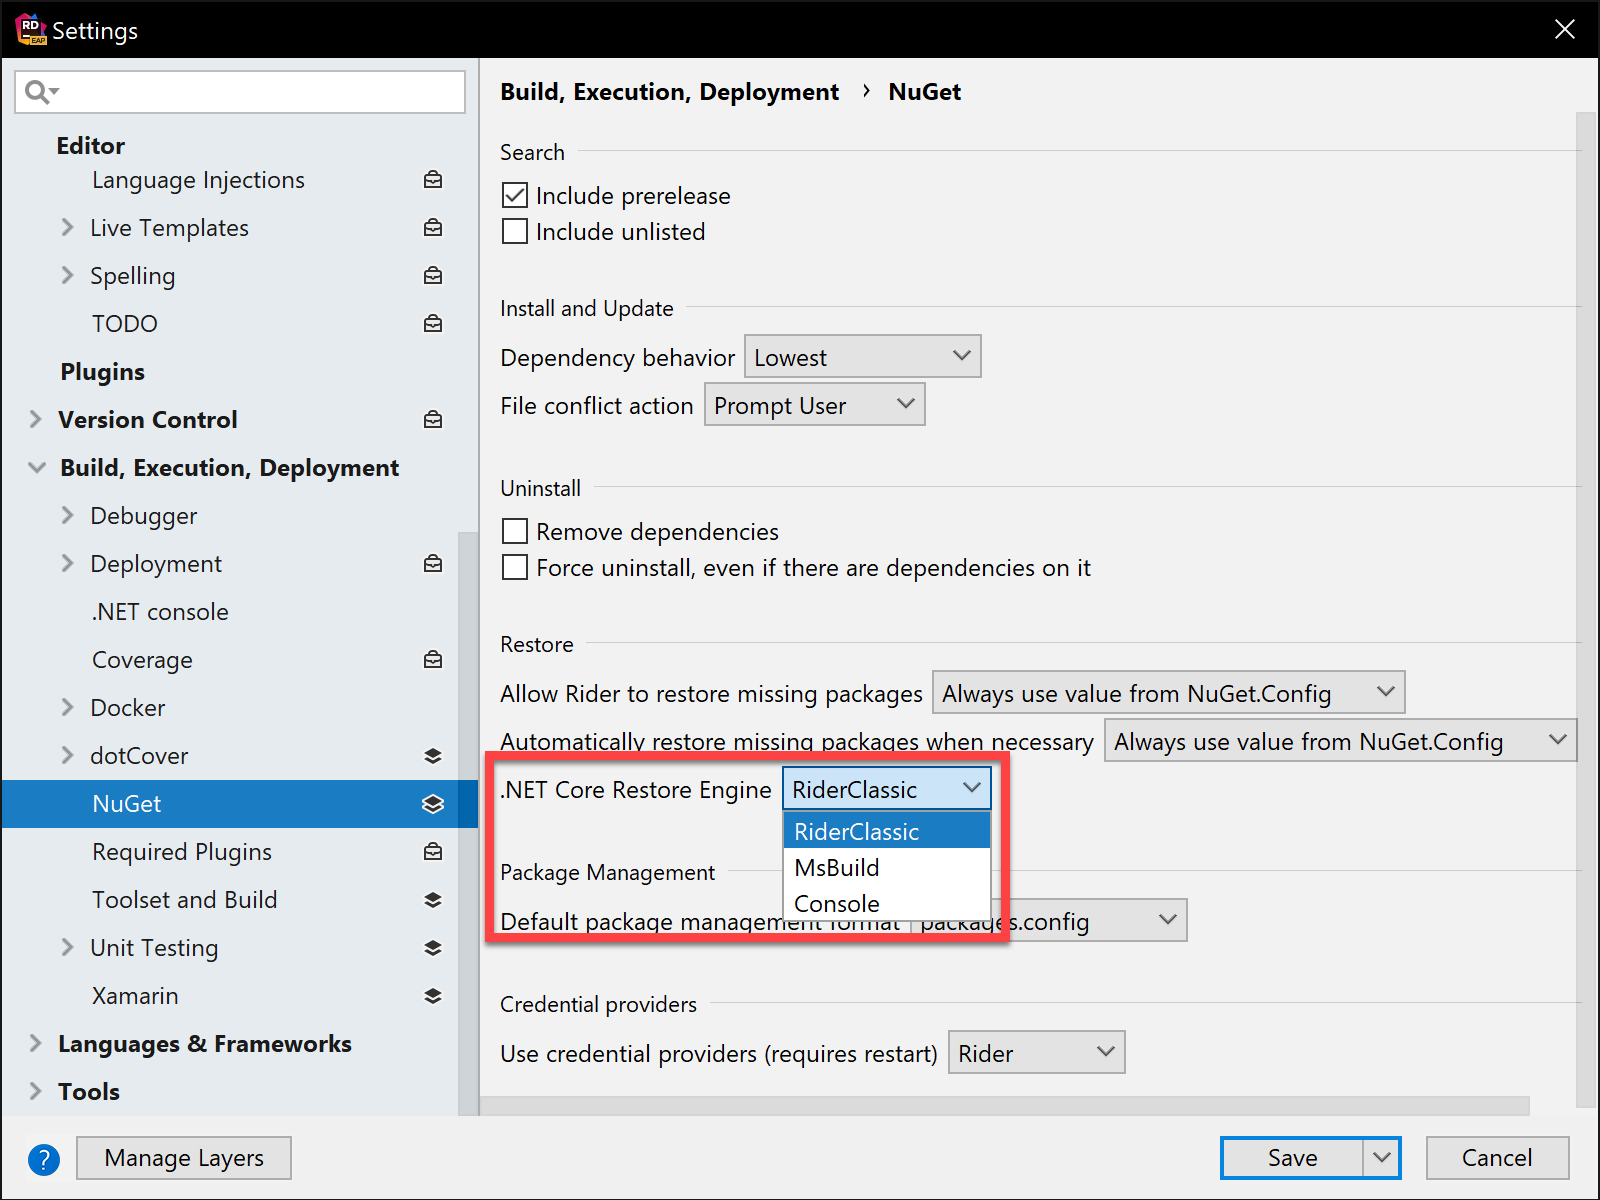Select RiderClassic option in list
1600x1200 pixels.
tap(887, 831)
